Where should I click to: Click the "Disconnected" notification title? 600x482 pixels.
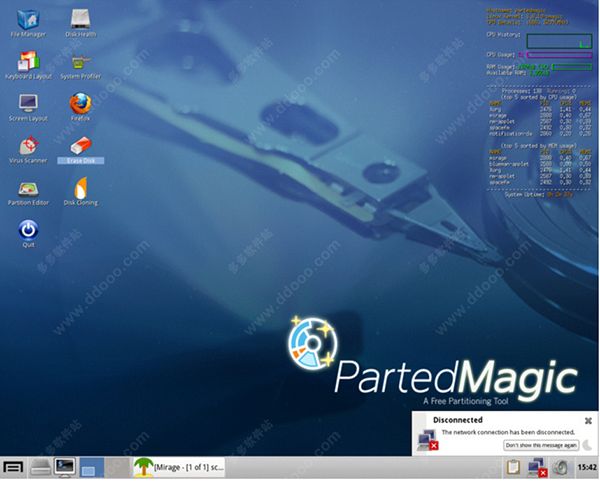point(458,420)
